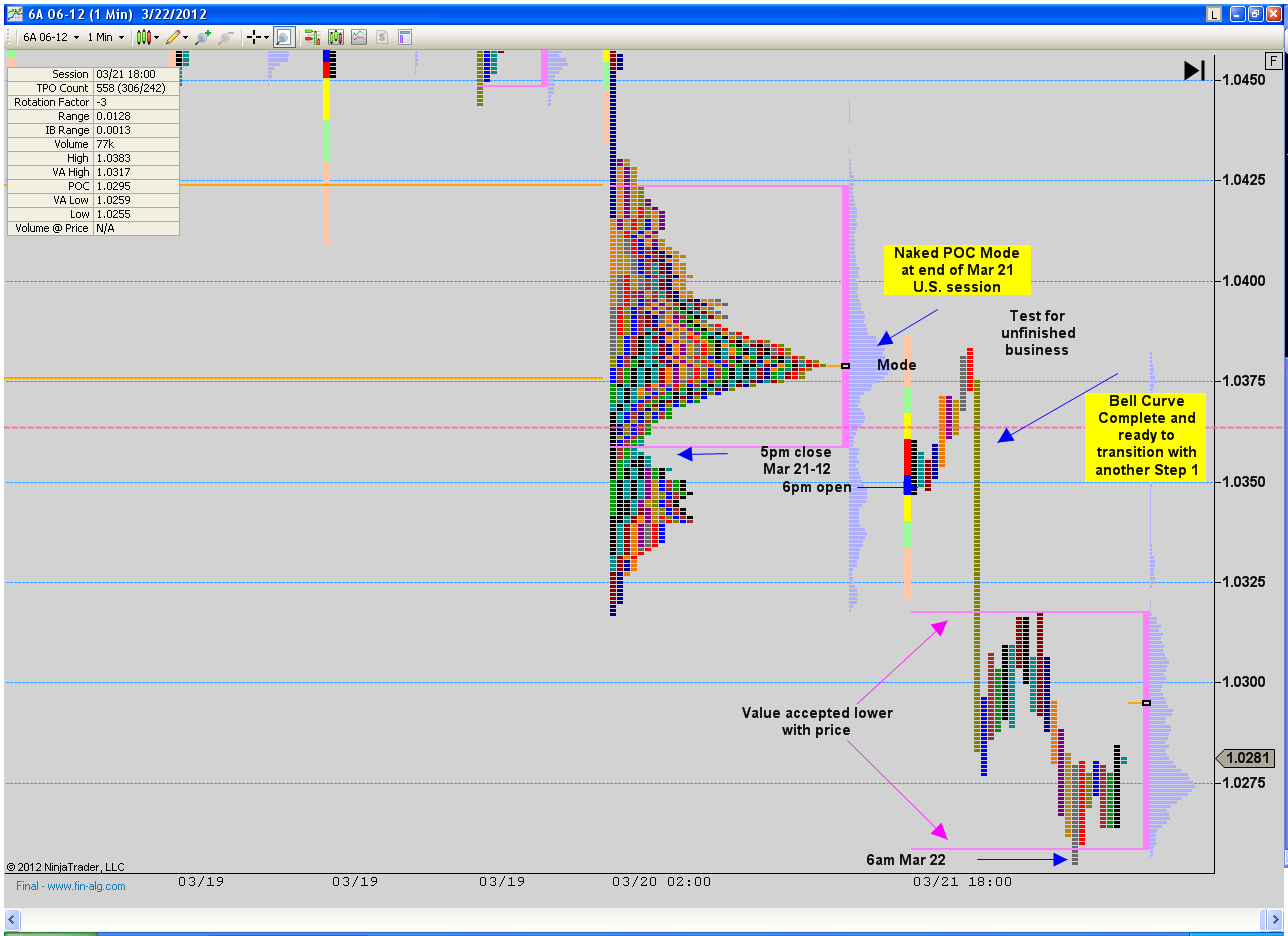Select the Value accepted lower text
The height and width of the screenshot is (936, 1288).
coord(817,721)
